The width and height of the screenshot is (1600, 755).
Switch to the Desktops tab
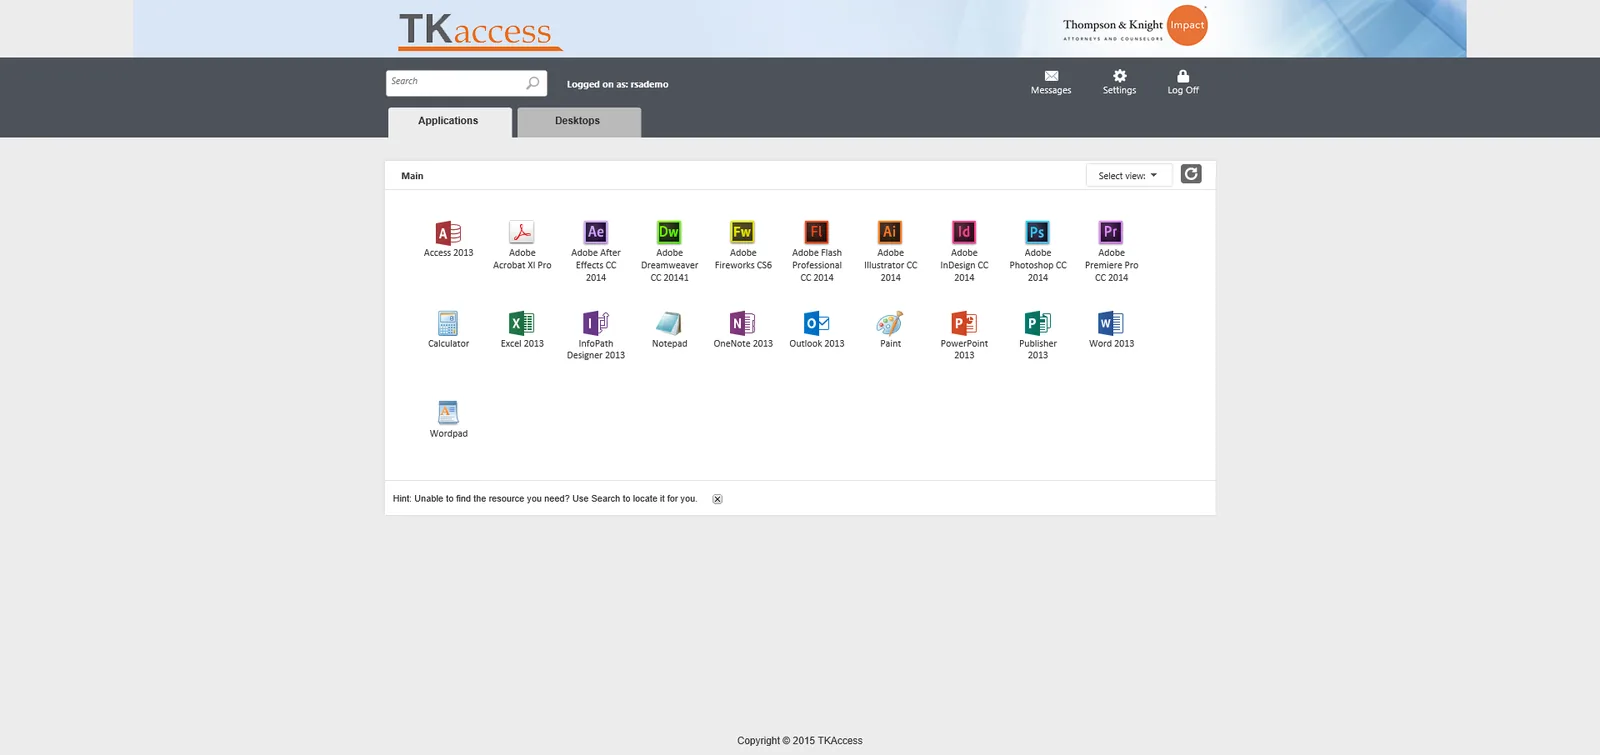point(578,122)
